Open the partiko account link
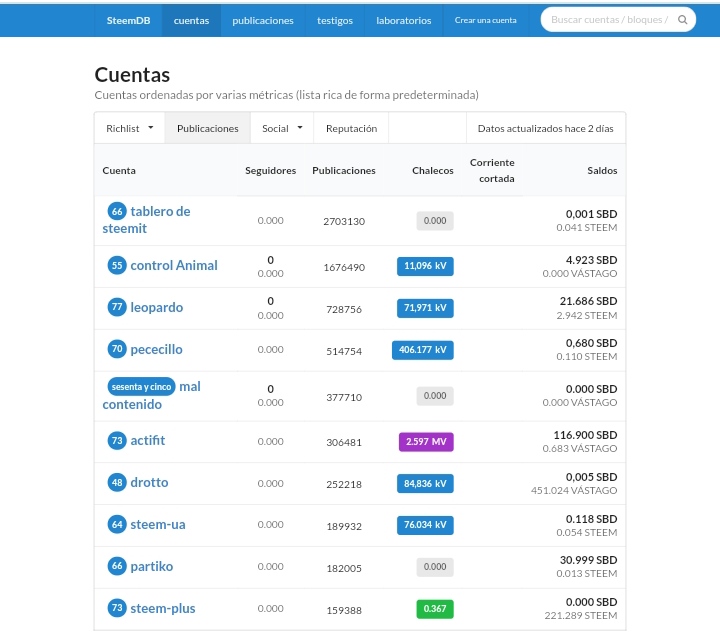 [152, 566]
